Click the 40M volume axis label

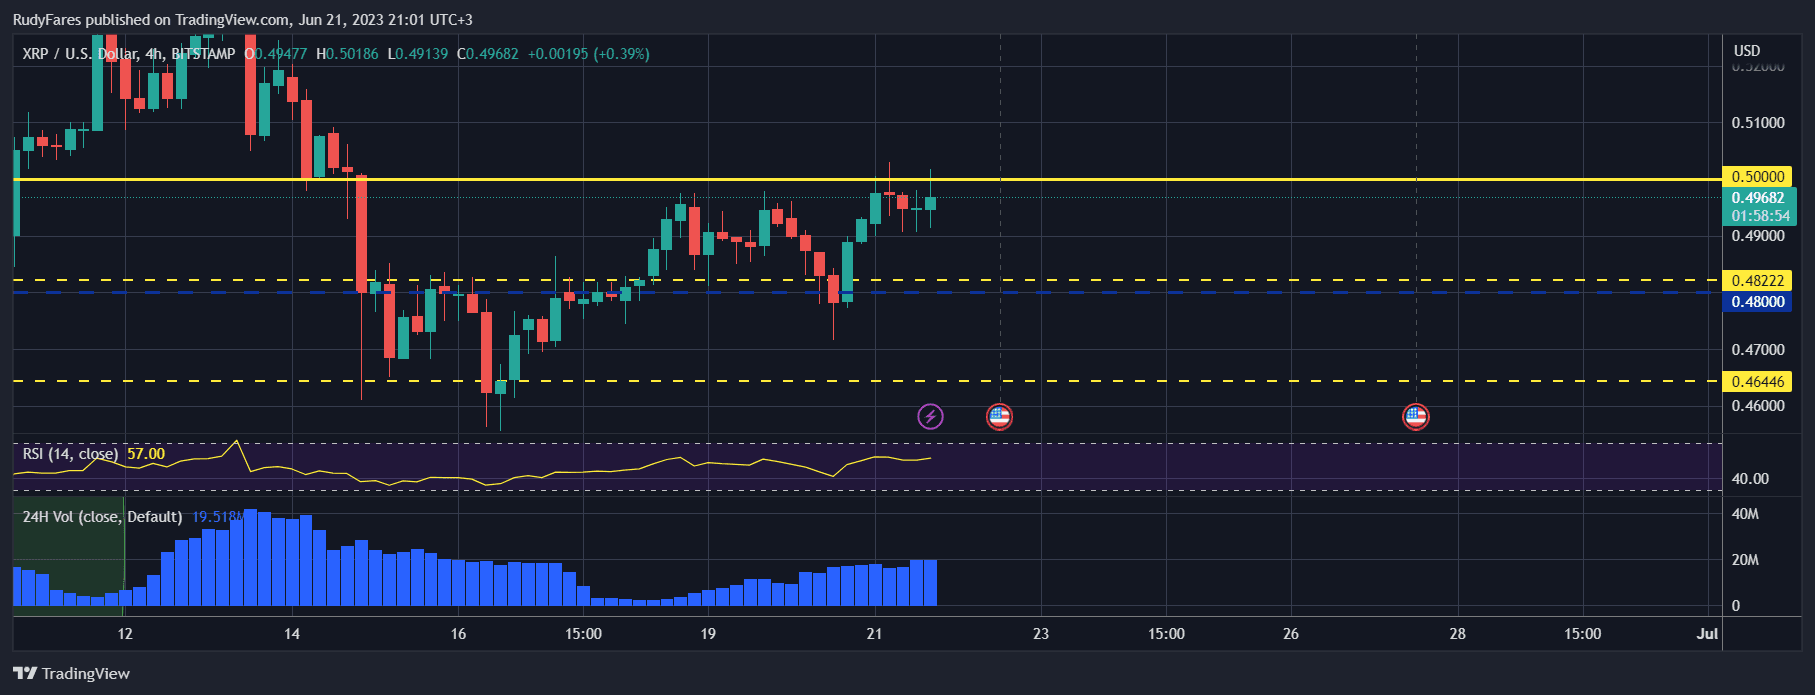click(1745, 514)
